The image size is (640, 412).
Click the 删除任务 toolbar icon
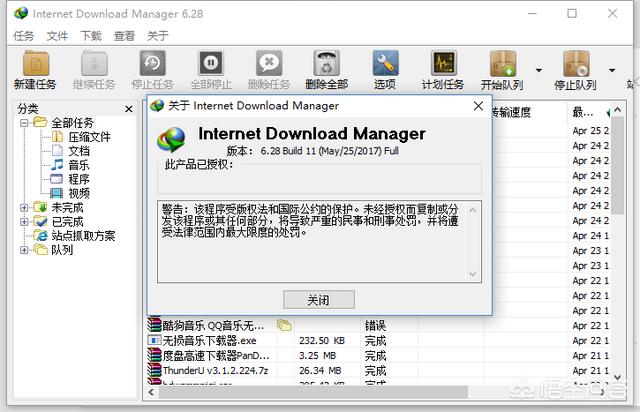tap(269, 63)
